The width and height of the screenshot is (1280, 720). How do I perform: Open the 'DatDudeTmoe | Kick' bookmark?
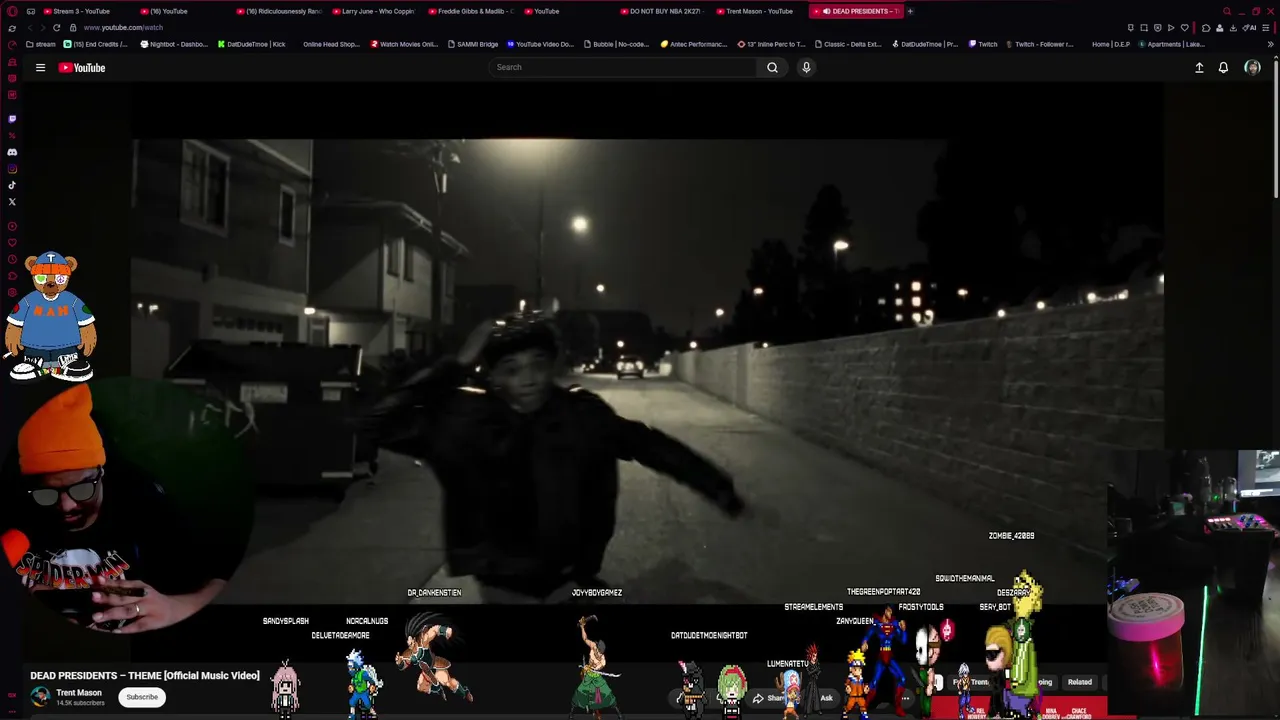(250, 44)
